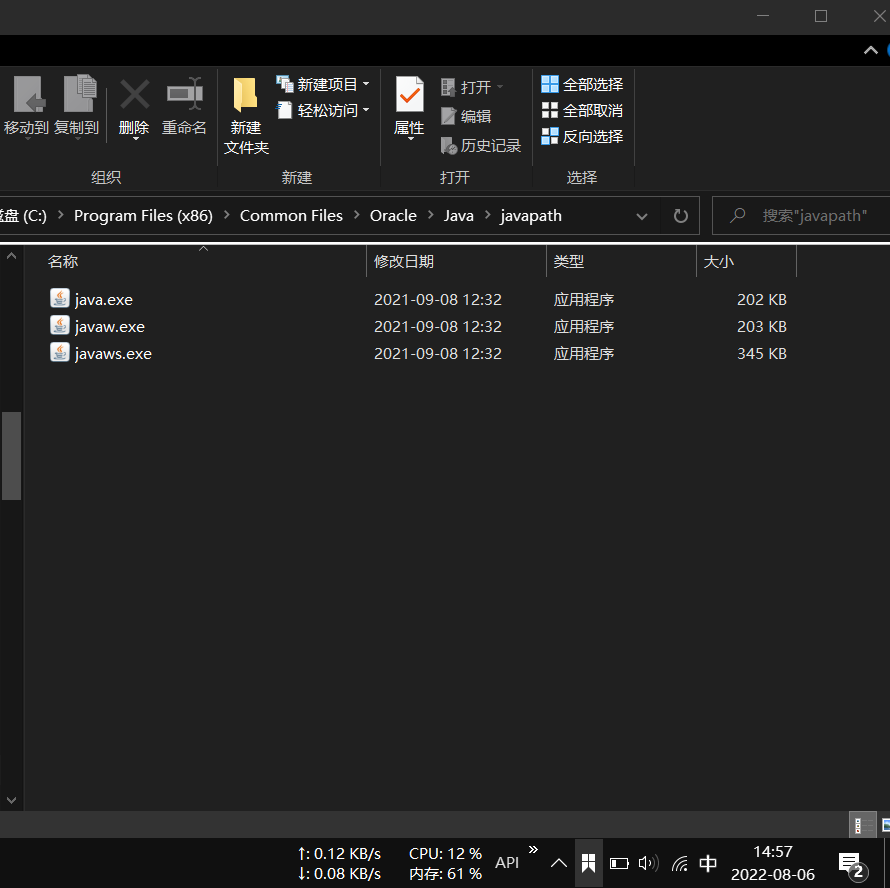890x888 pixels.
Task: Open the Delete (删除) dropdown arrow
Action: click(x=135, y=139)
